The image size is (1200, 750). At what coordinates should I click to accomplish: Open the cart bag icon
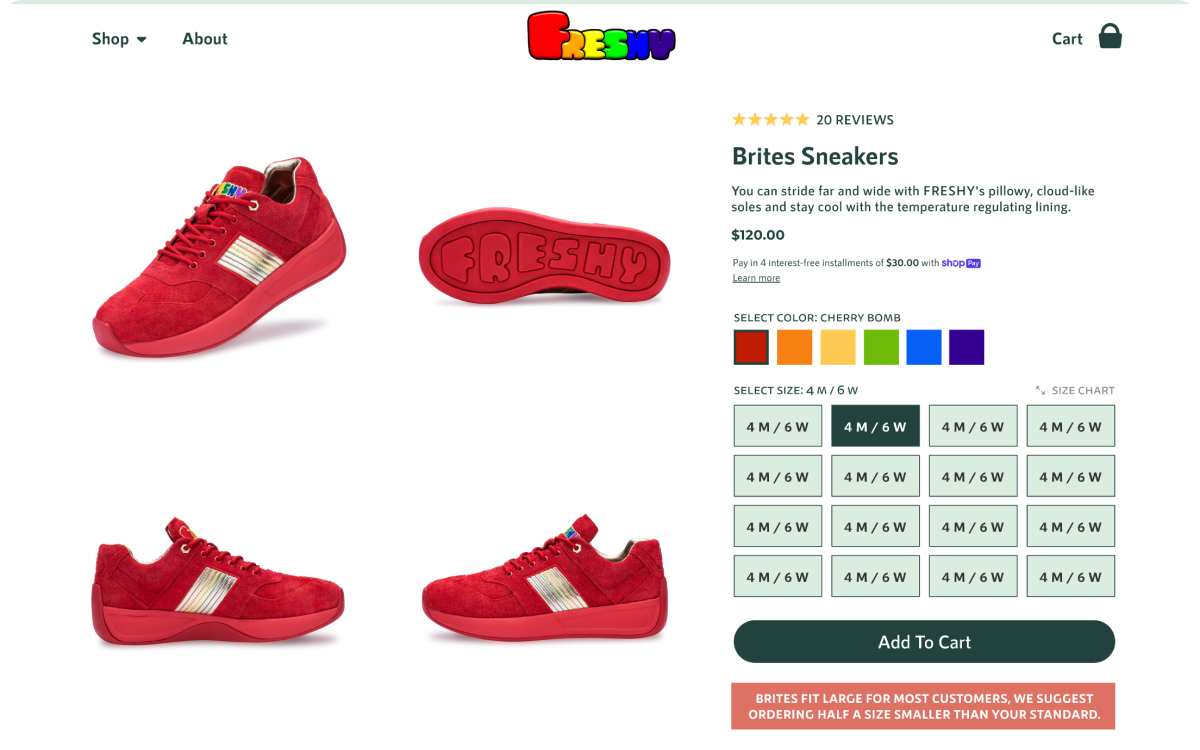(x=1110, y=37)
